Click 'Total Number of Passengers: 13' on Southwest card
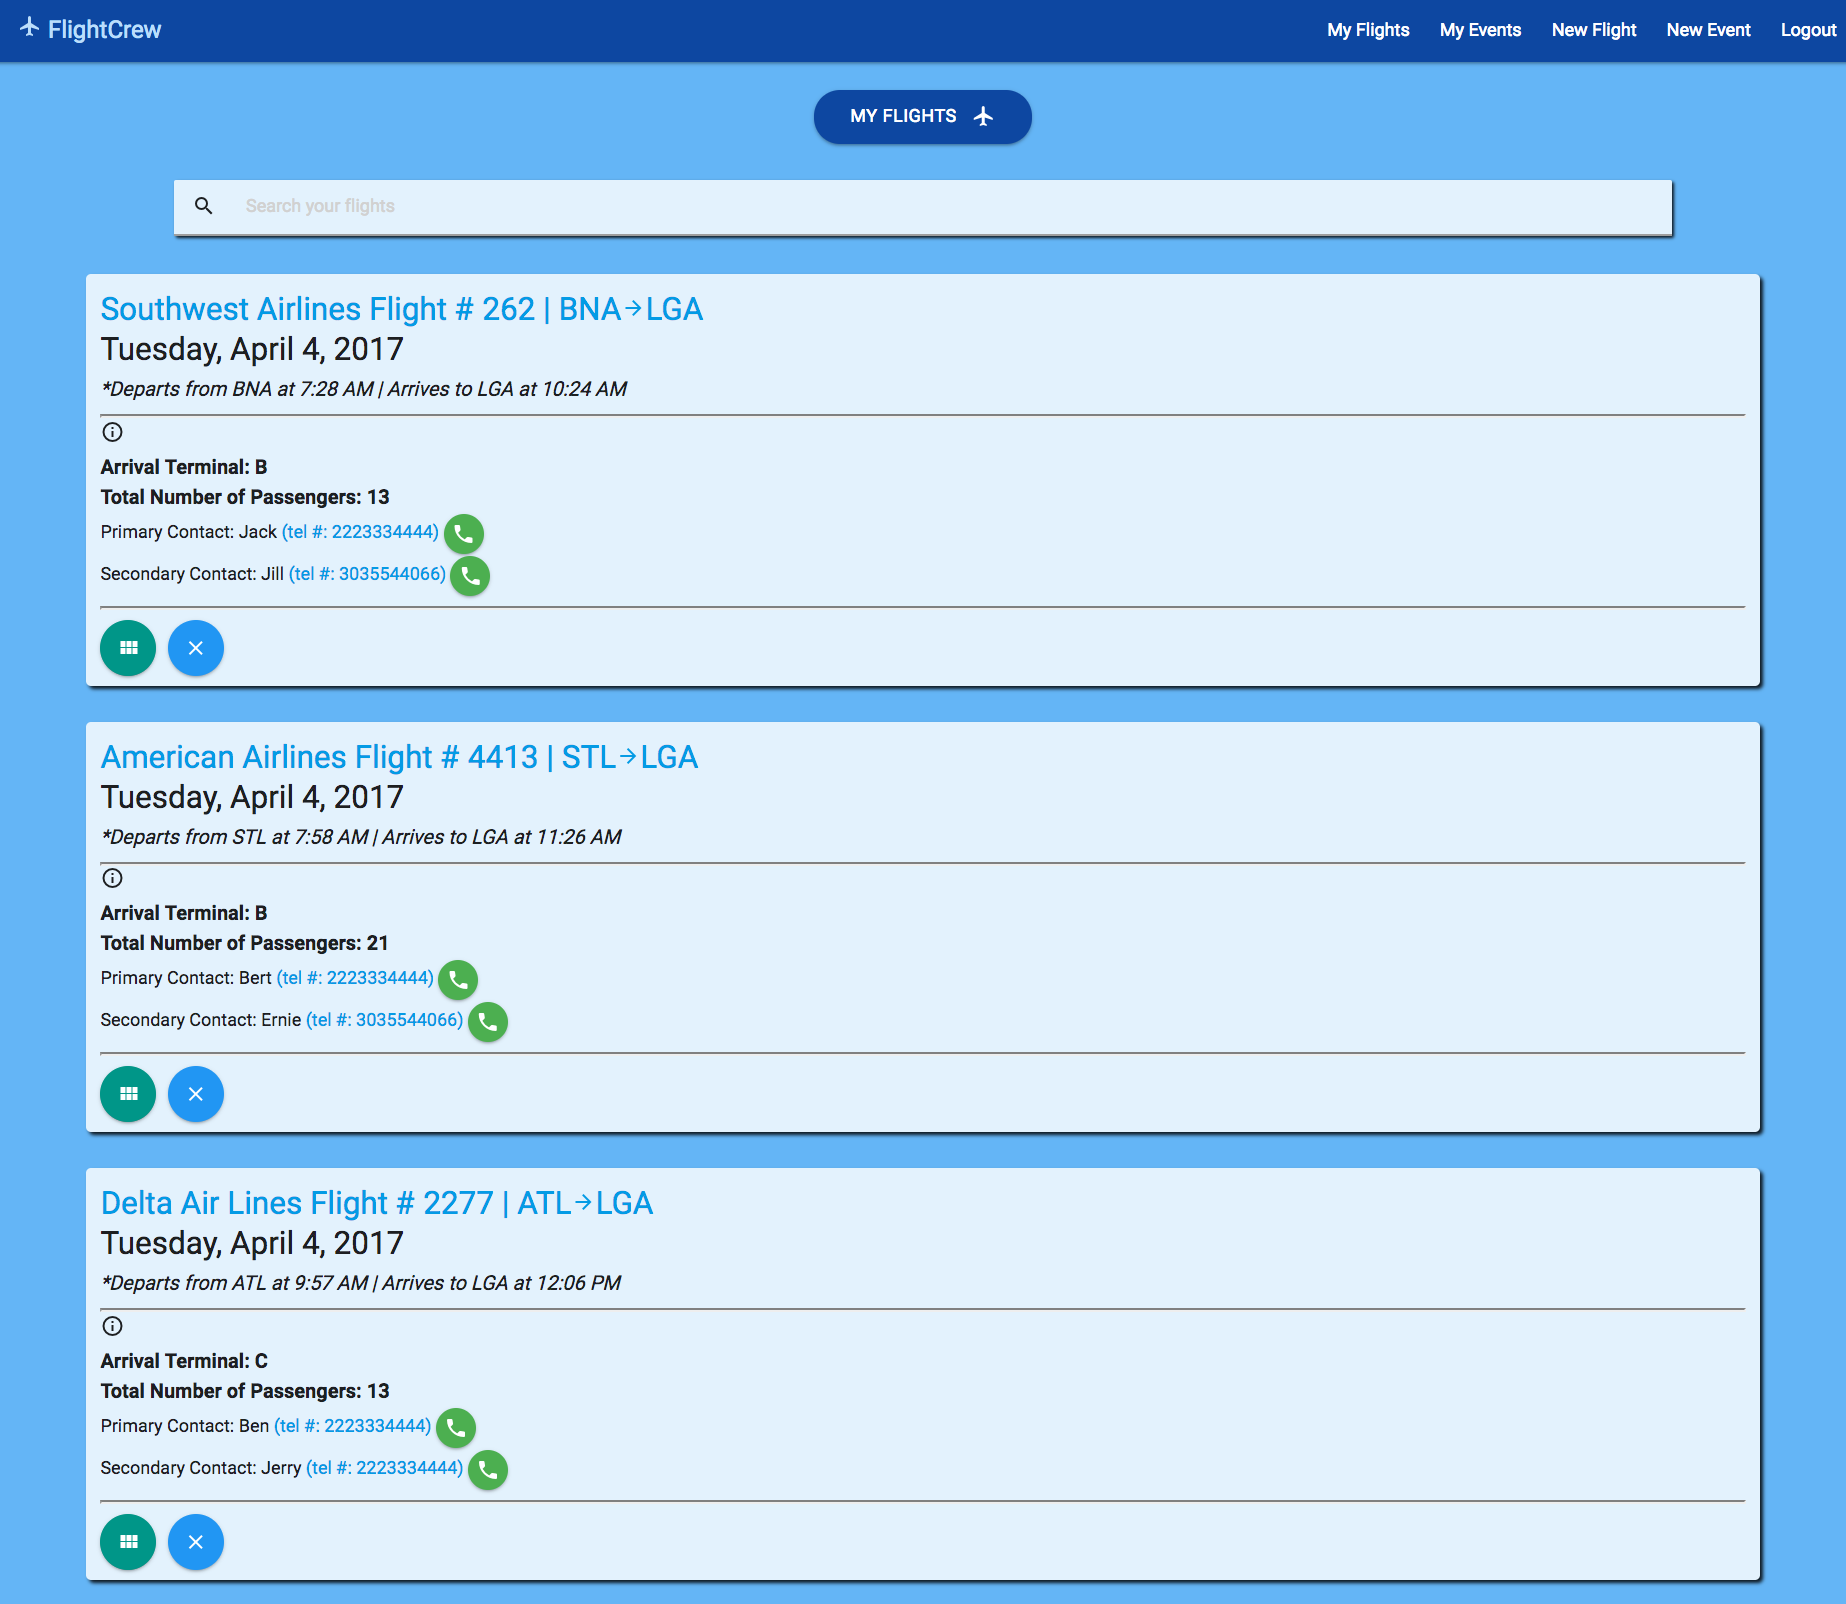 click(x=245, y=497)
